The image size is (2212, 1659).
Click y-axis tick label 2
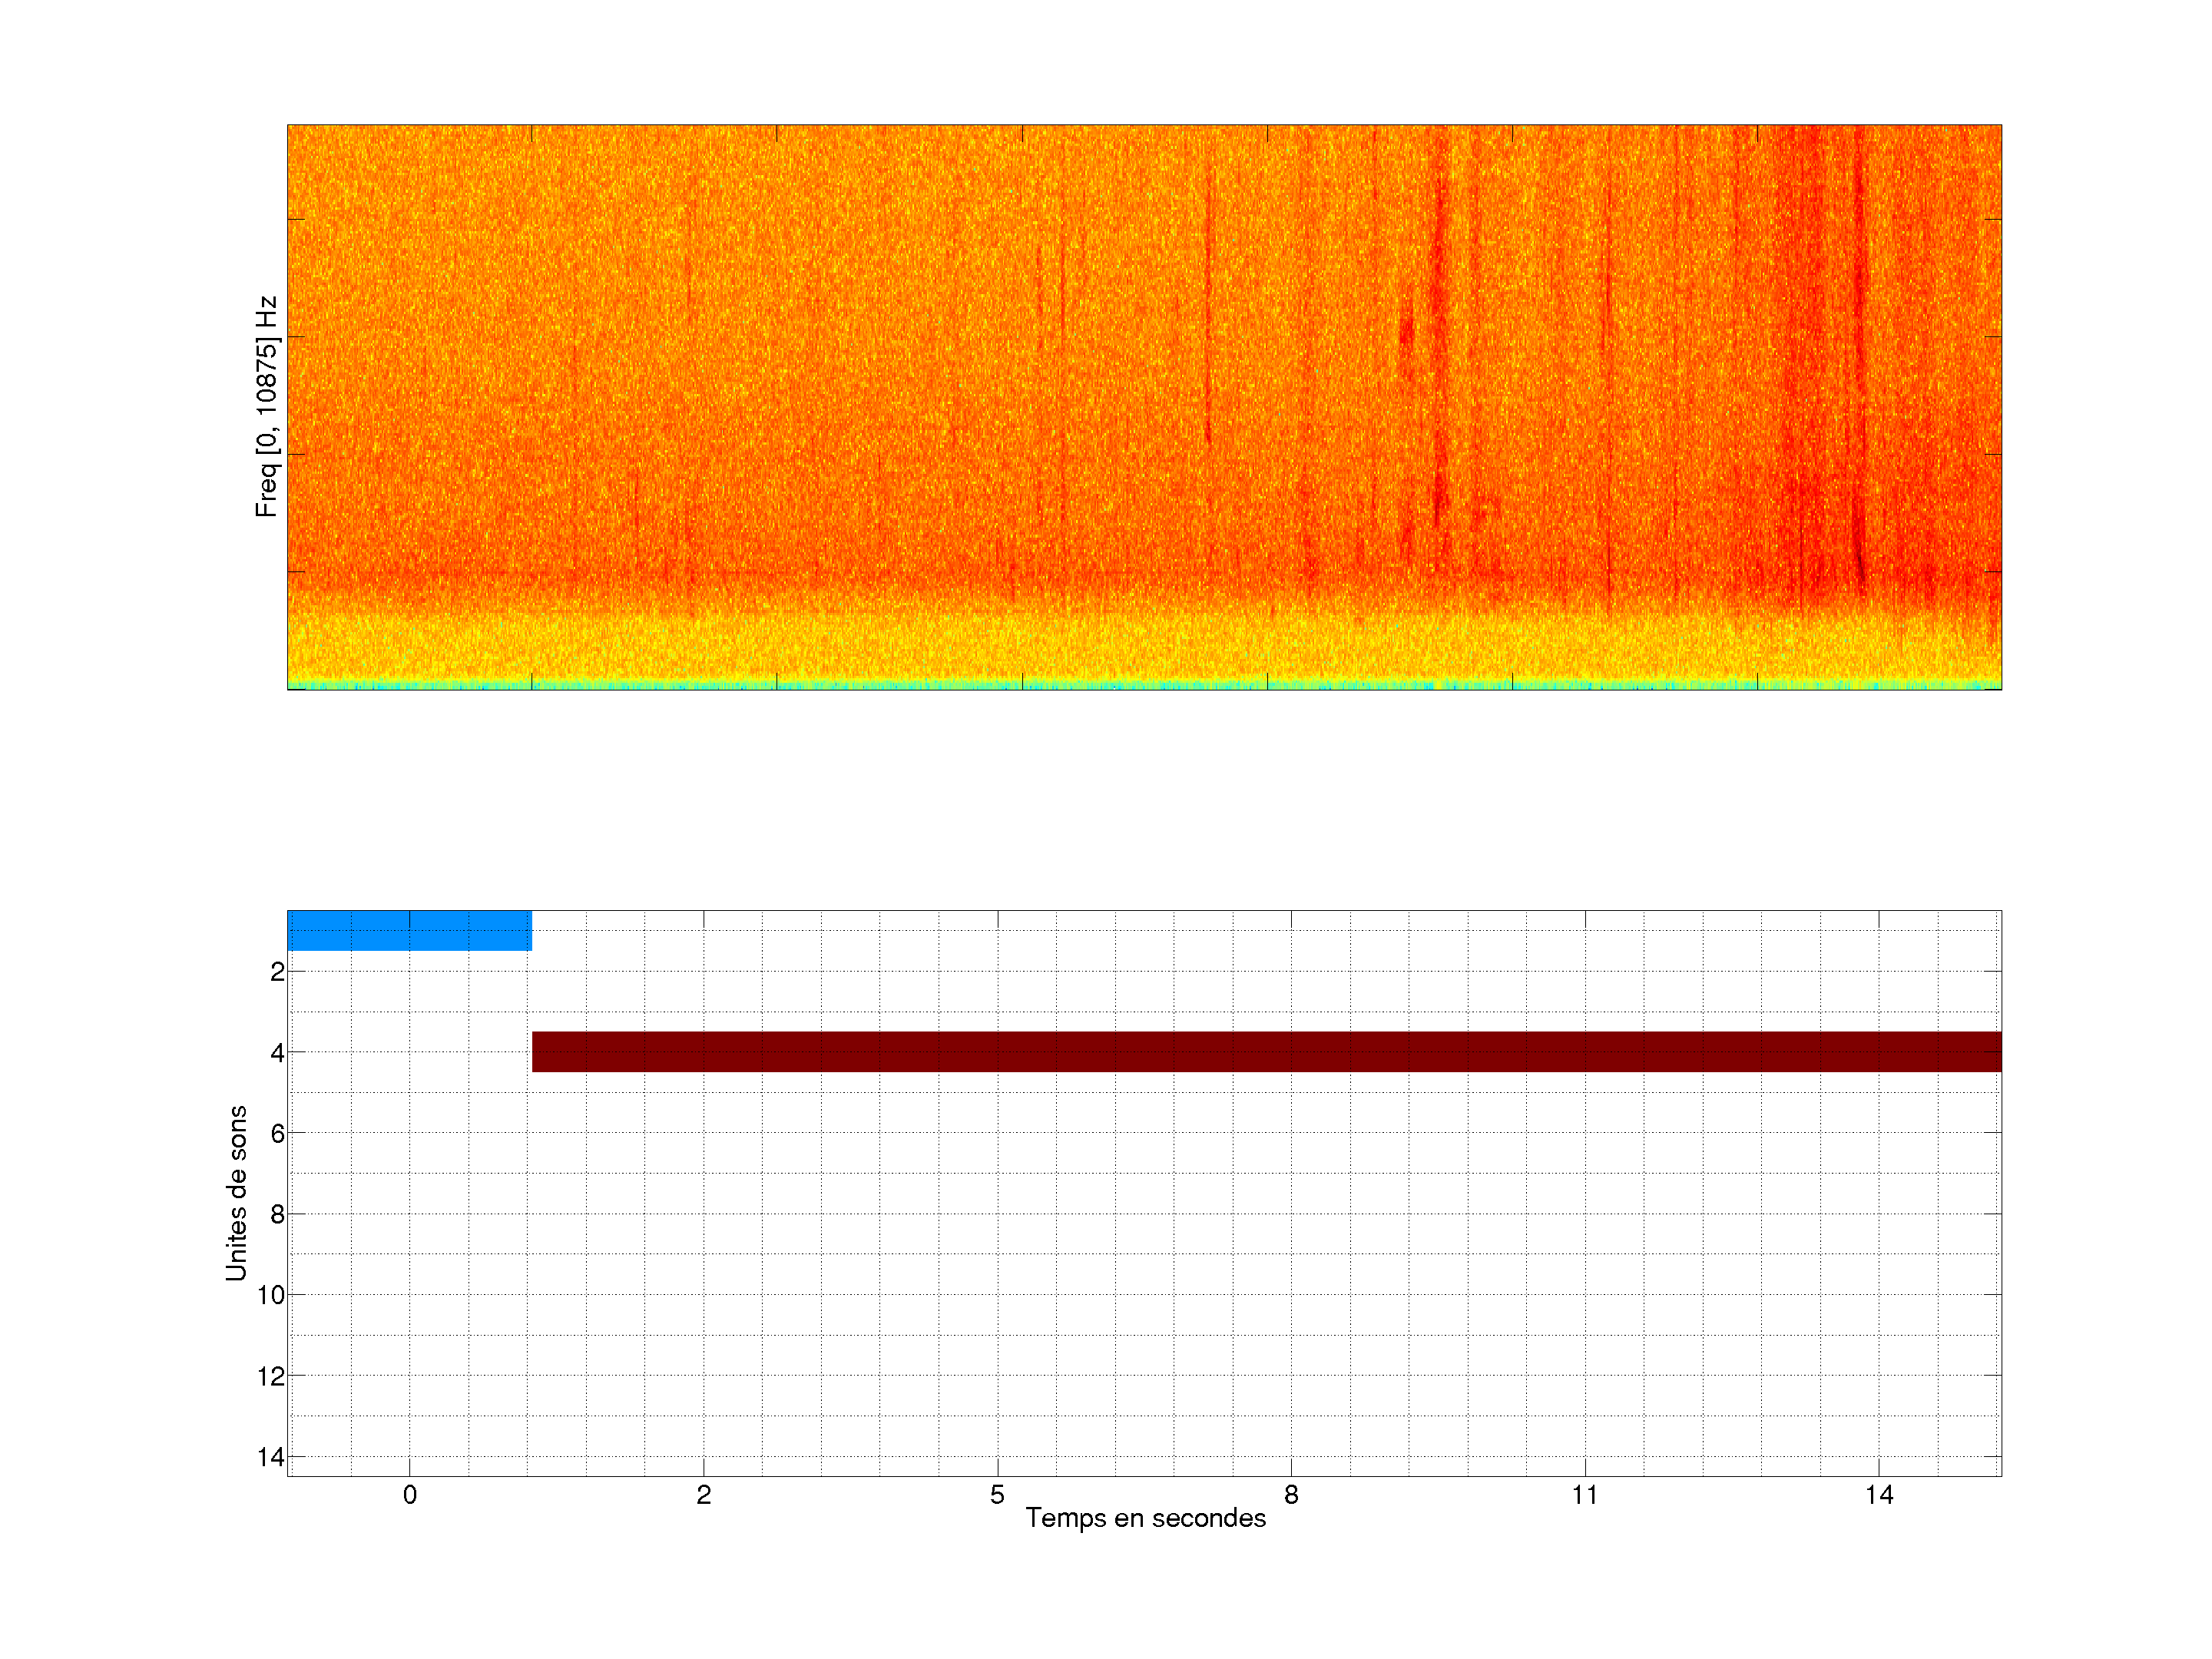point(277,972)
